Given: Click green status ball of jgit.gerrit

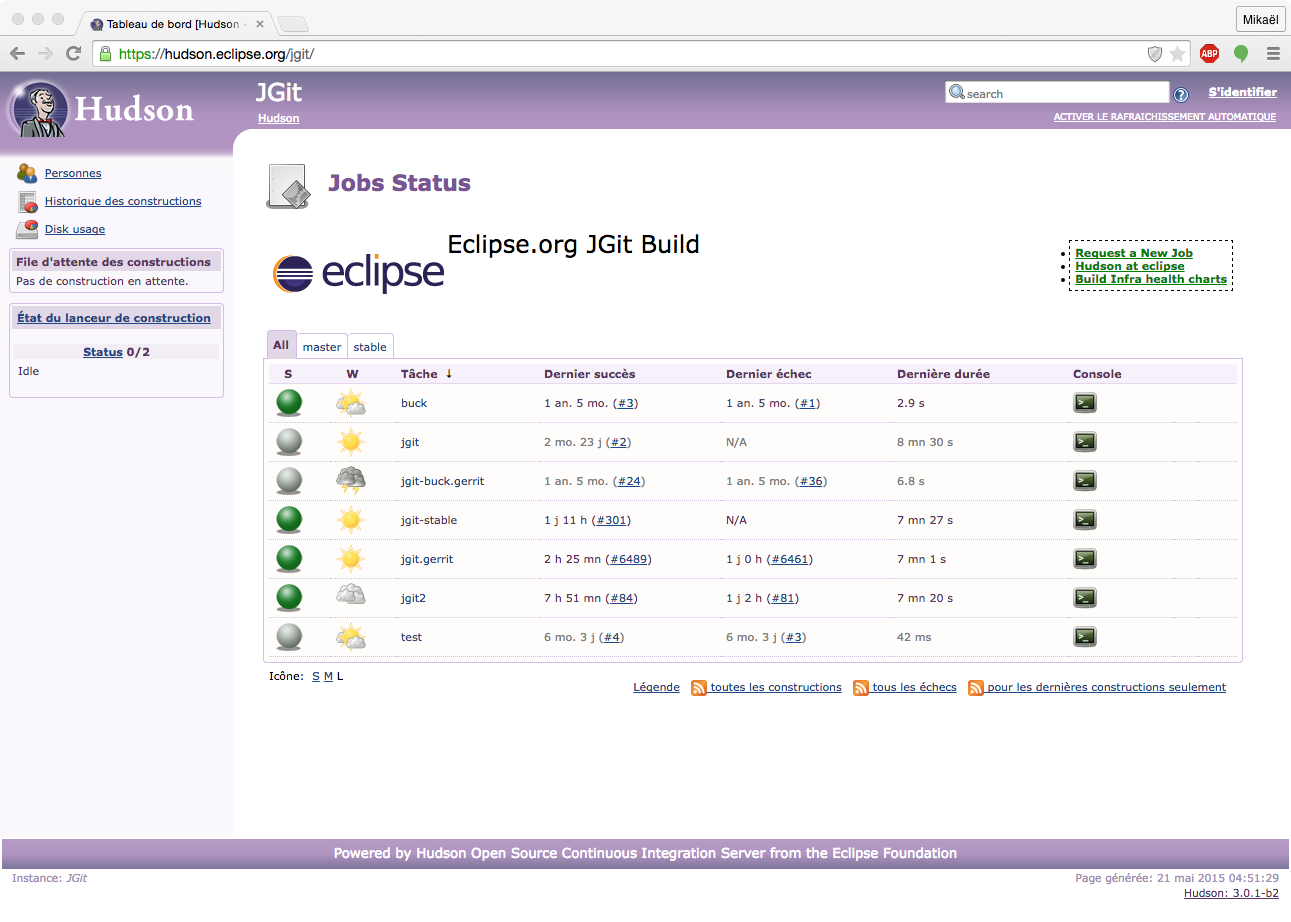Looking at the screenshot, I should coord(289,559).
